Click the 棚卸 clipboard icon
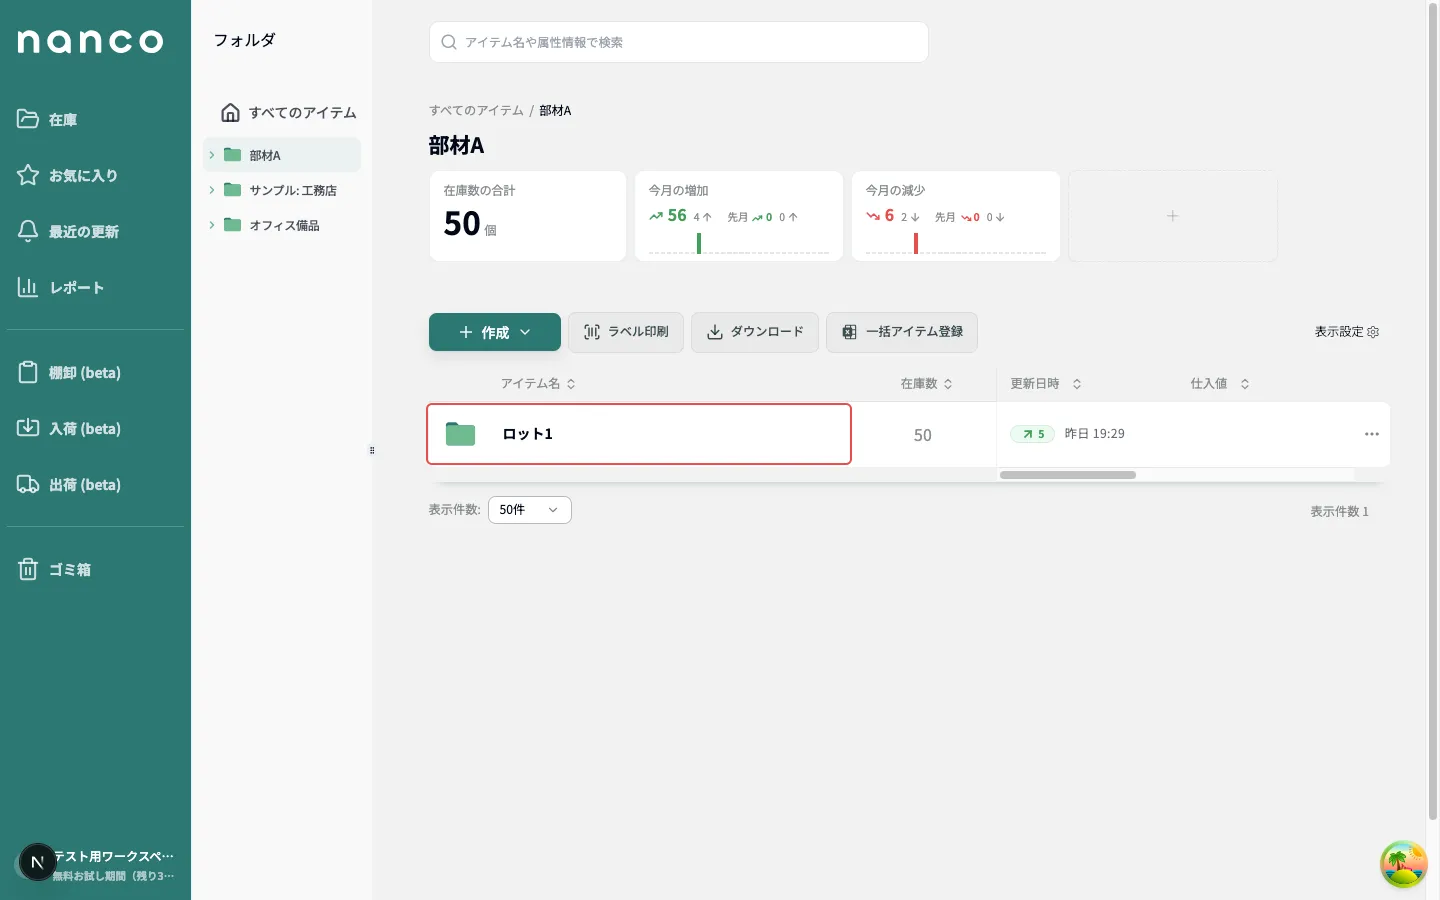Image resolution: width=1440 pixels, height=900 pixels. [x=28, y=372]
